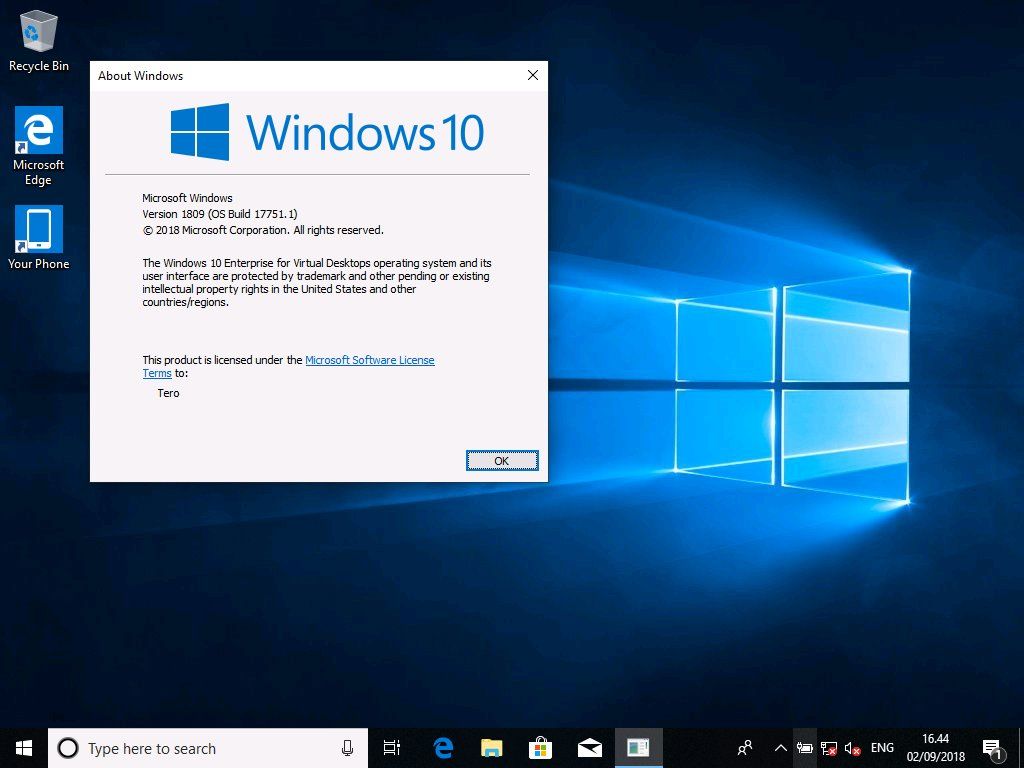Image resolution: width=1024 pixels, height=768 pixels.
Task: Expand hidden system tray icons
Action: click(x=780, y=748)
